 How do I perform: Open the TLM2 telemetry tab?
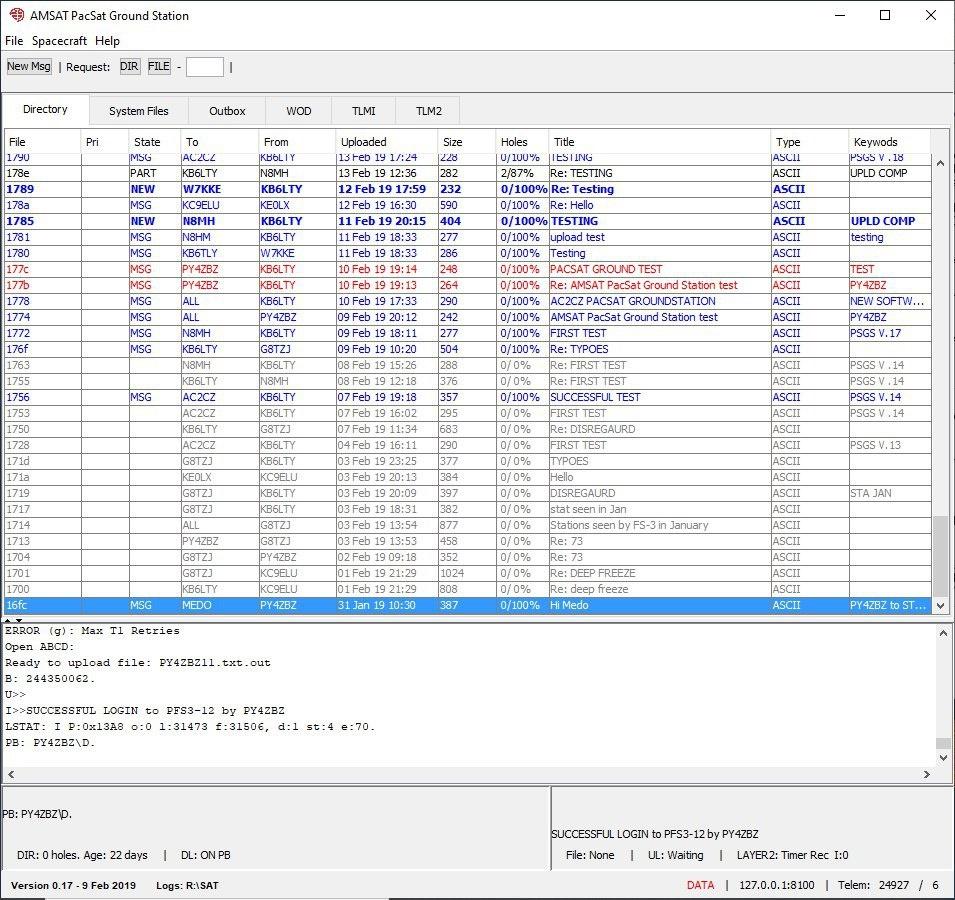point(429,111)
